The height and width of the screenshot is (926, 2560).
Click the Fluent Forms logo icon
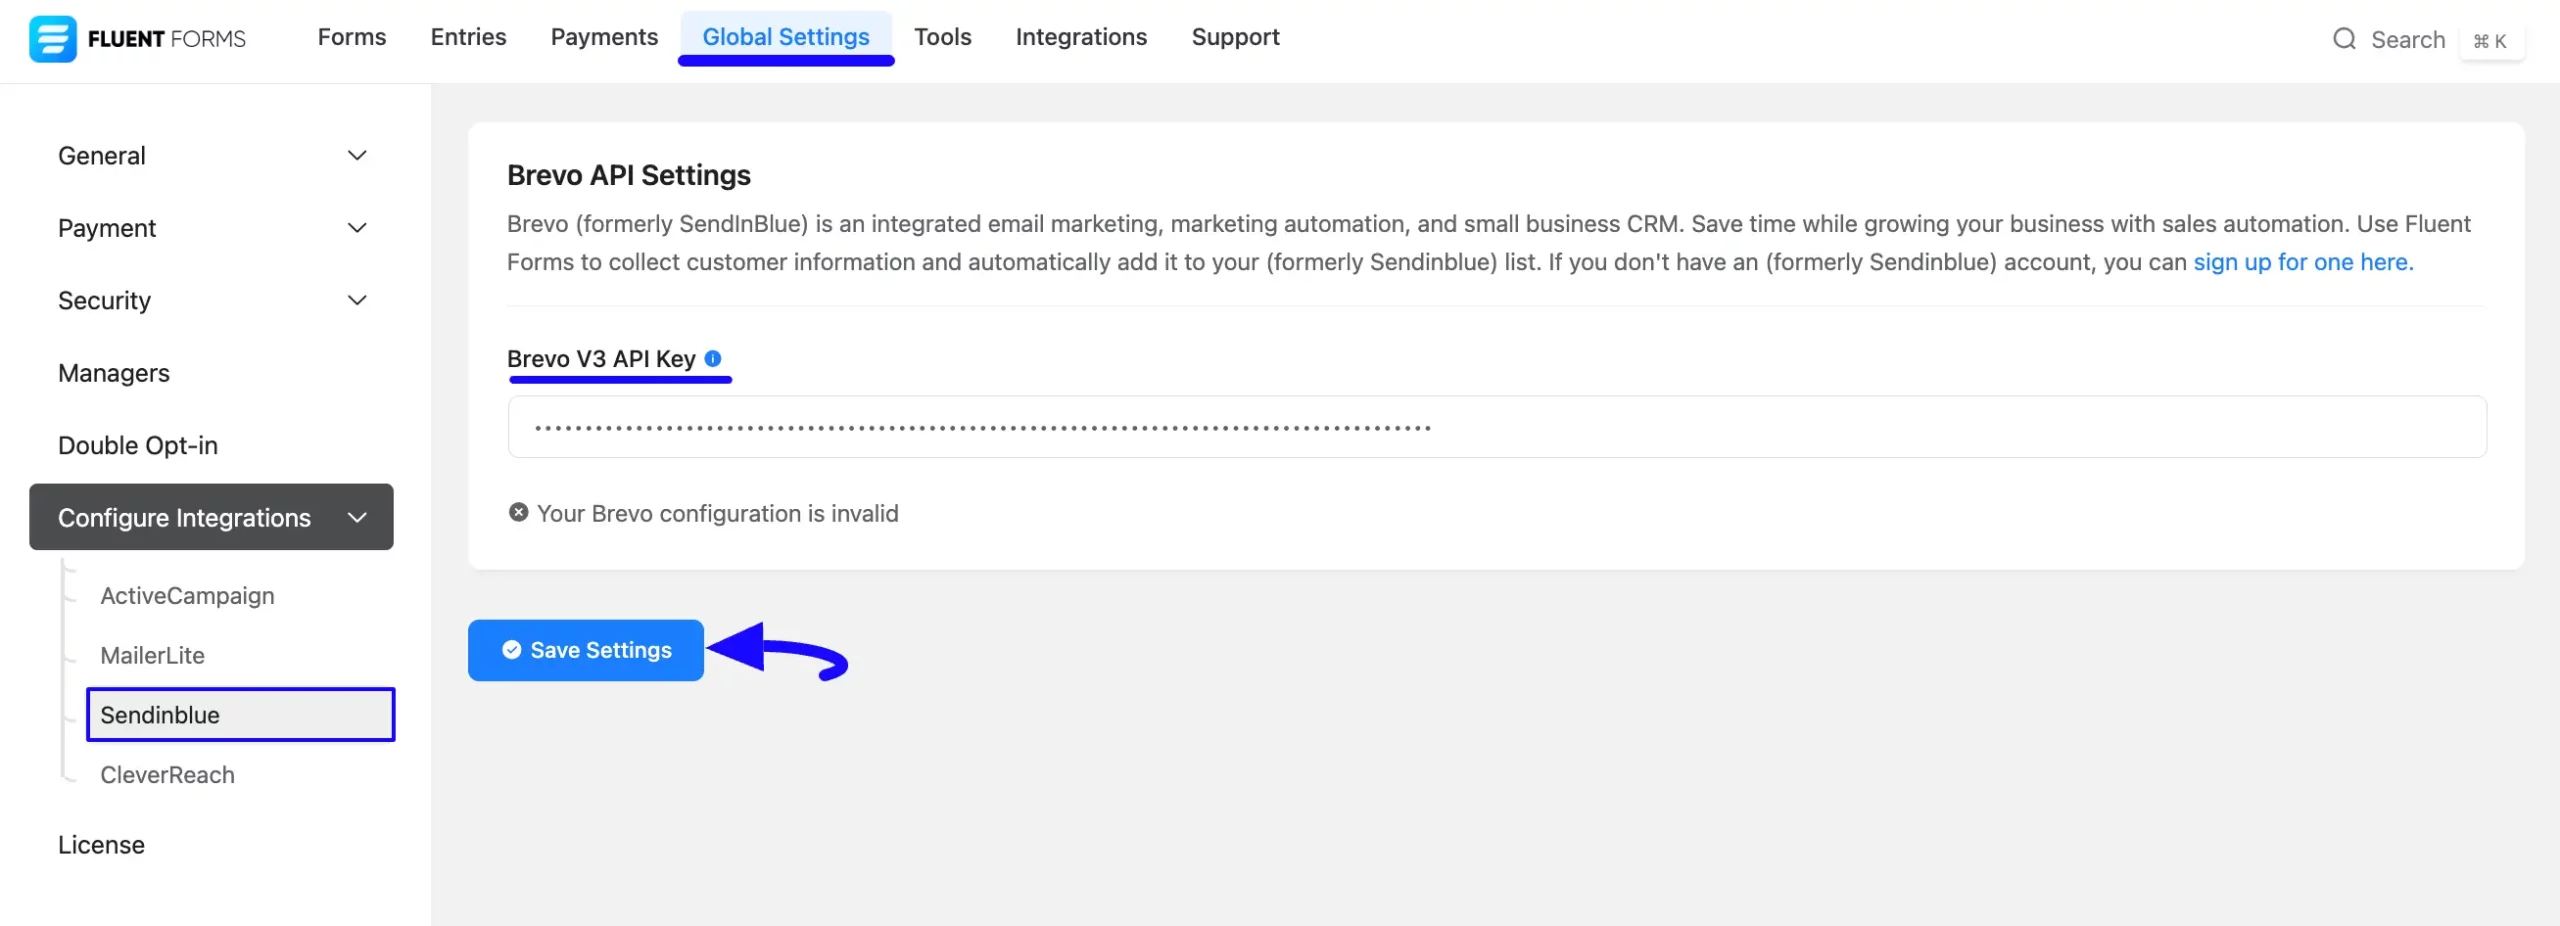tap(52, 39)
